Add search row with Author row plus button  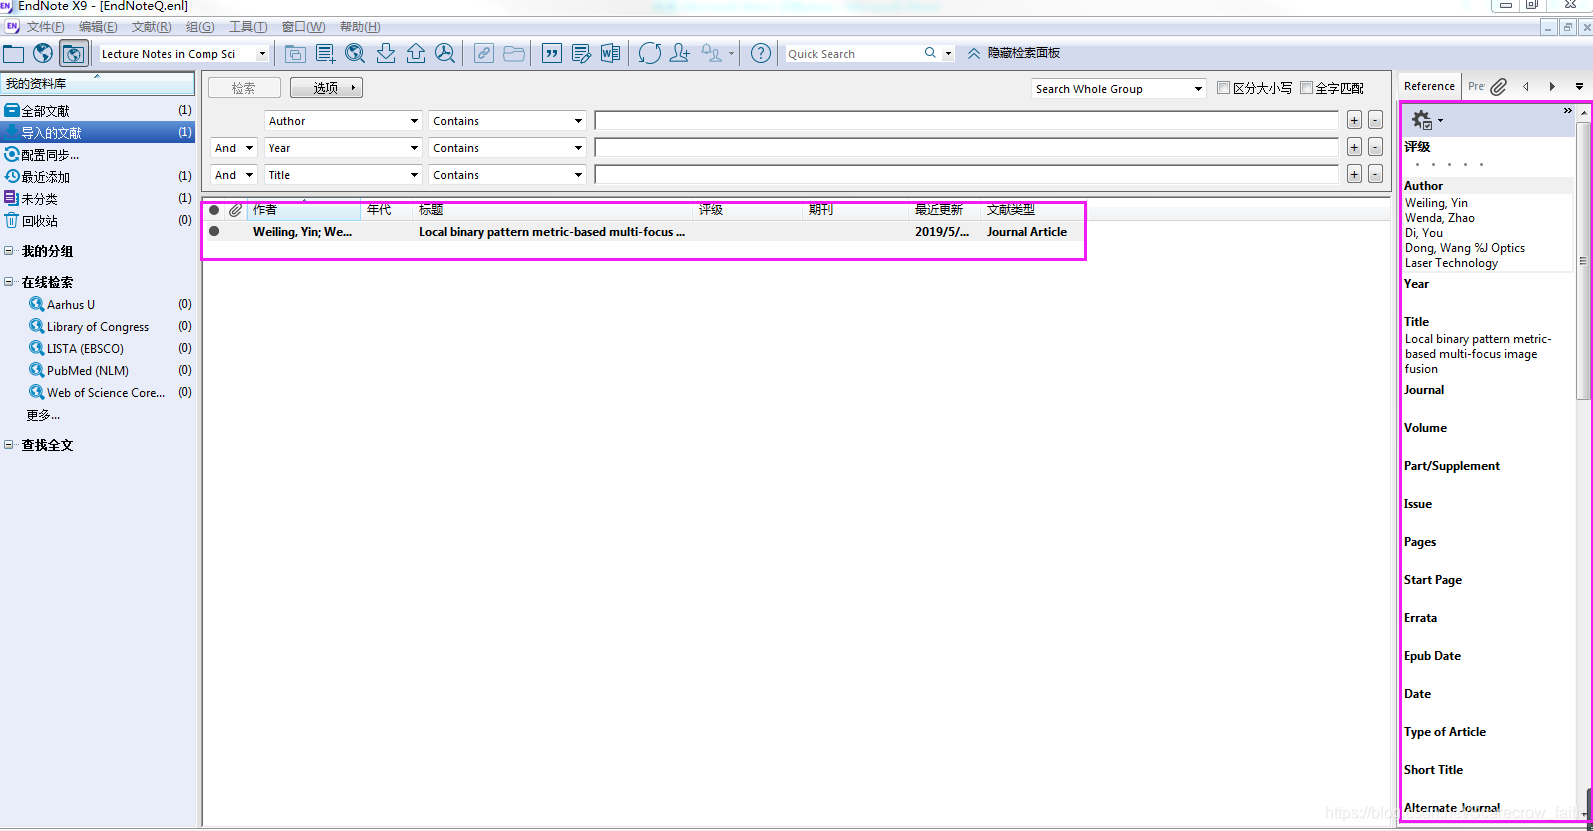pos(1354,120)
